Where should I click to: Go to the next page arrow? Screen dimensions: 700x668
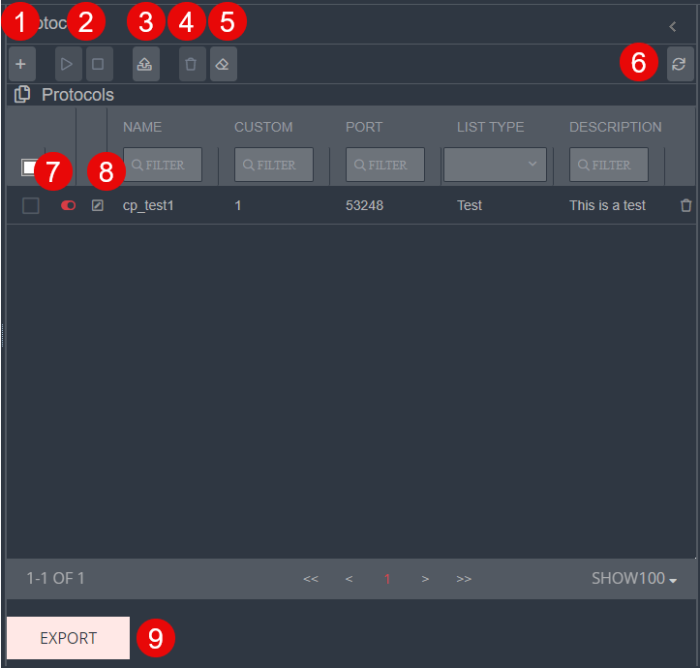425,579
